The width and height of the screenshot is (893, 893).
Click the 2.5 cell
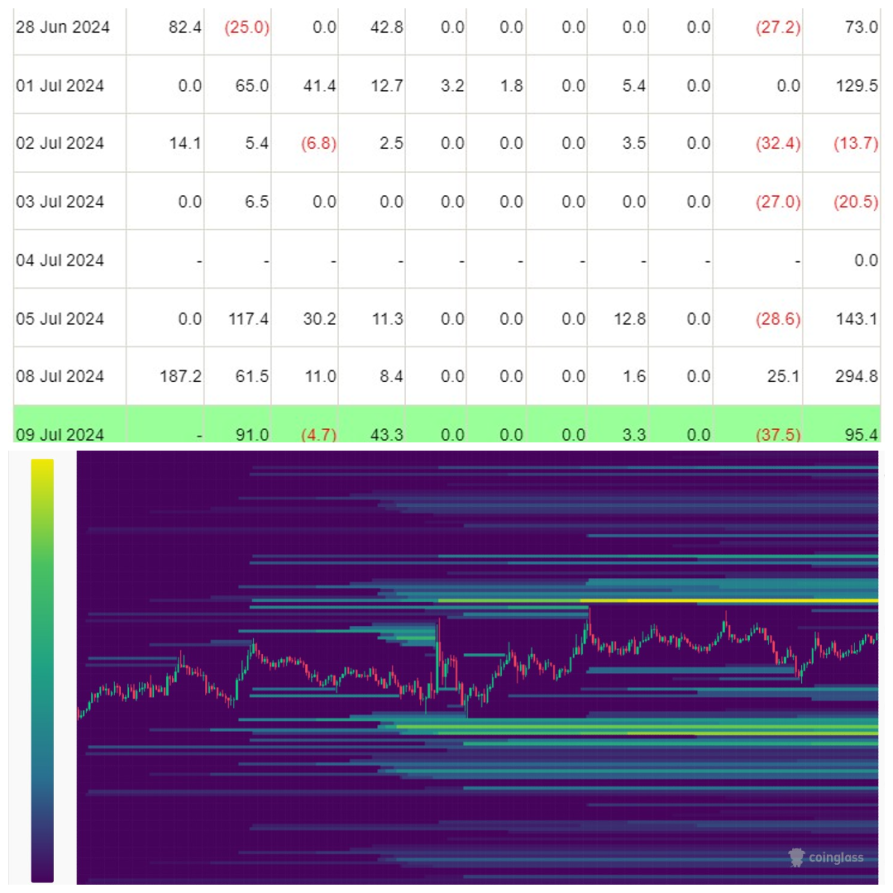click(391, 143)
